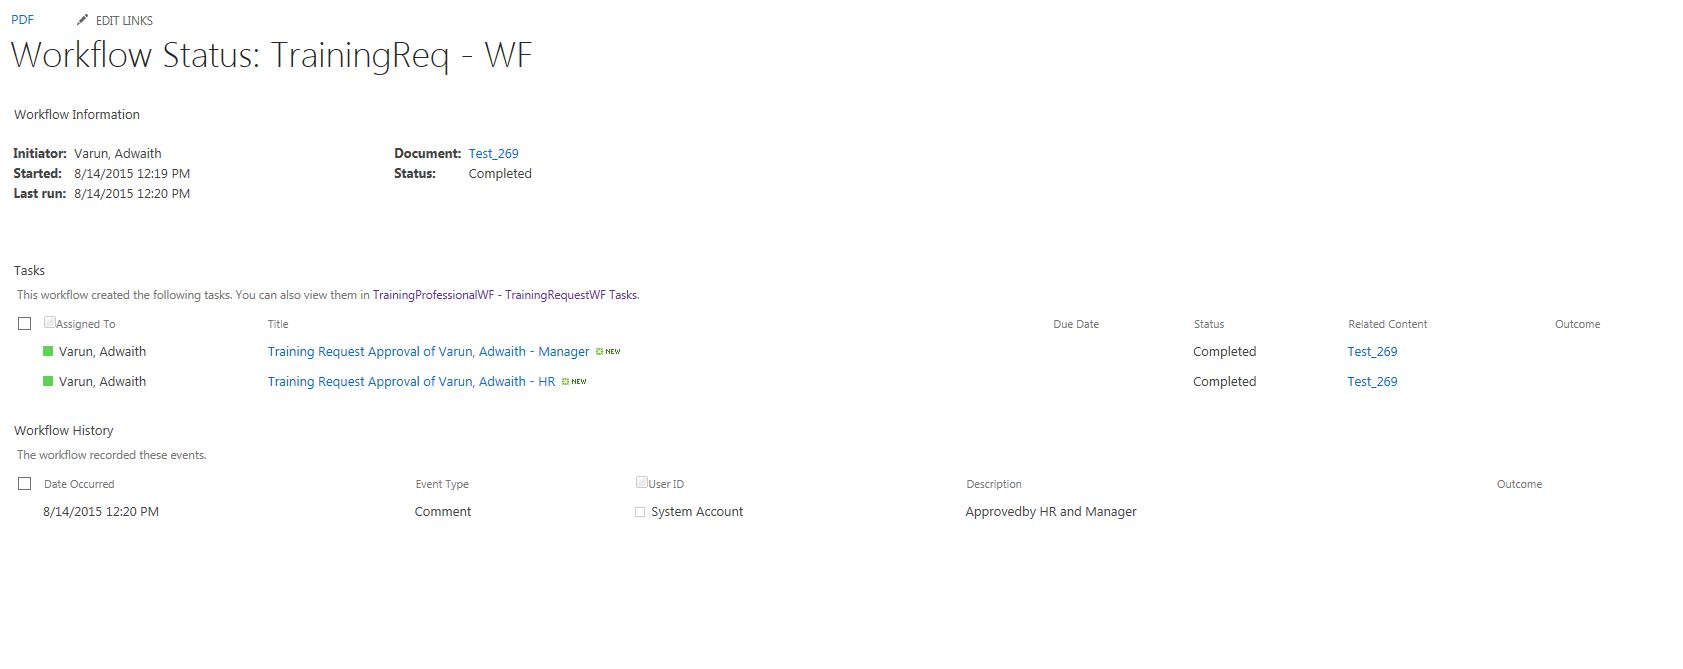Click green status square of Manager task row
1683x669 pixels.
(48, 351)
